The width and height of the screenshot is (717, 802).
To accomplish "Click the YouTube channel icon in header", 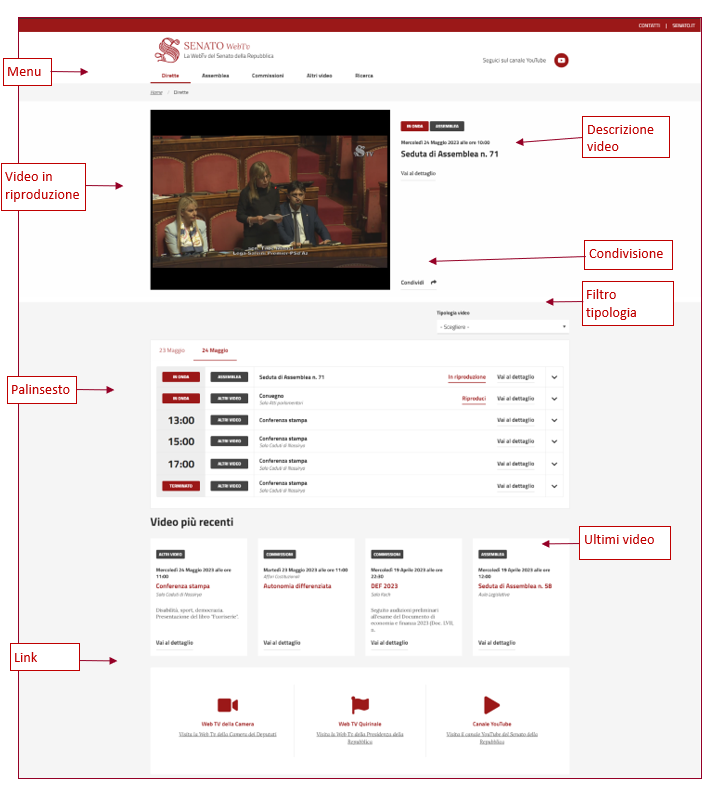I will (x=561, y=60).
